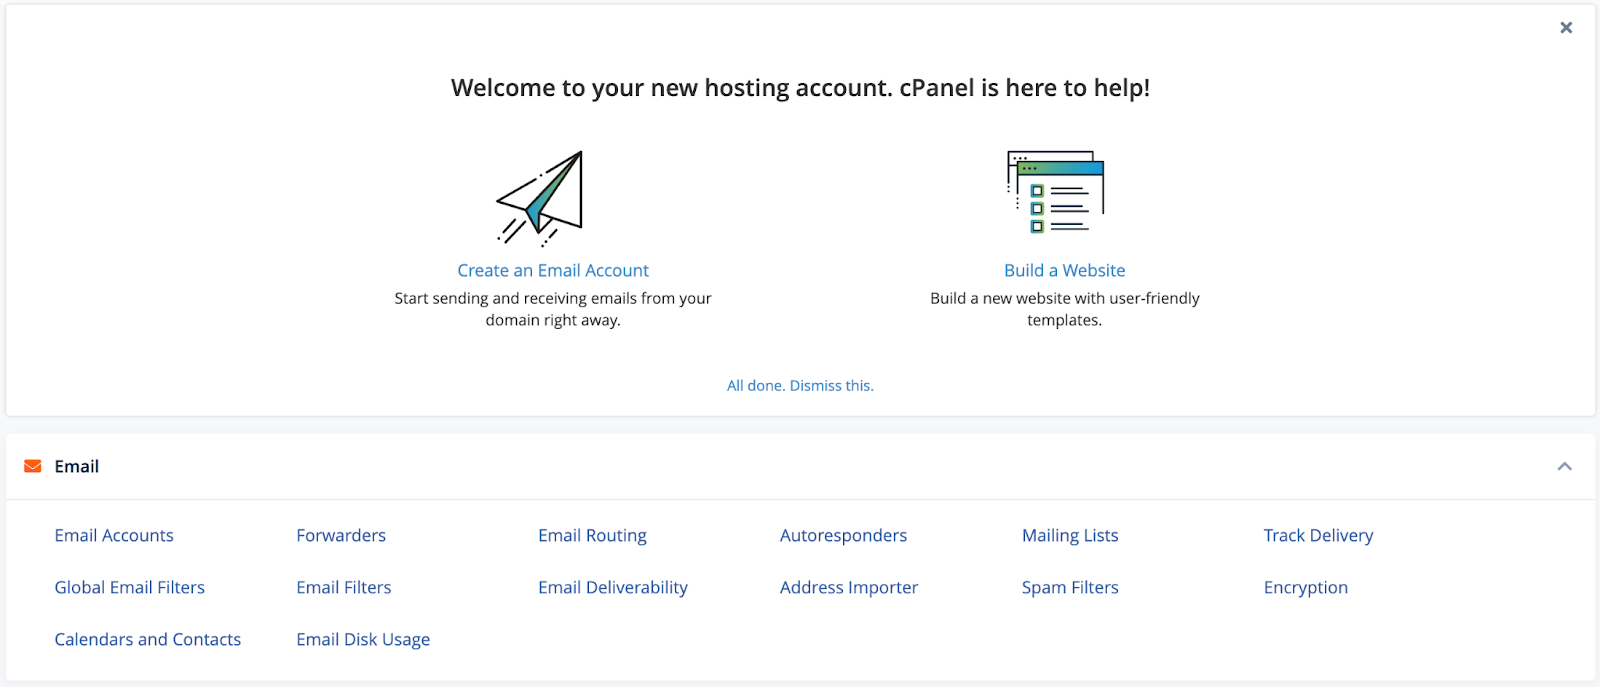Open Spam Filters
1600x687 pixels.
(x=1070, y=588)
